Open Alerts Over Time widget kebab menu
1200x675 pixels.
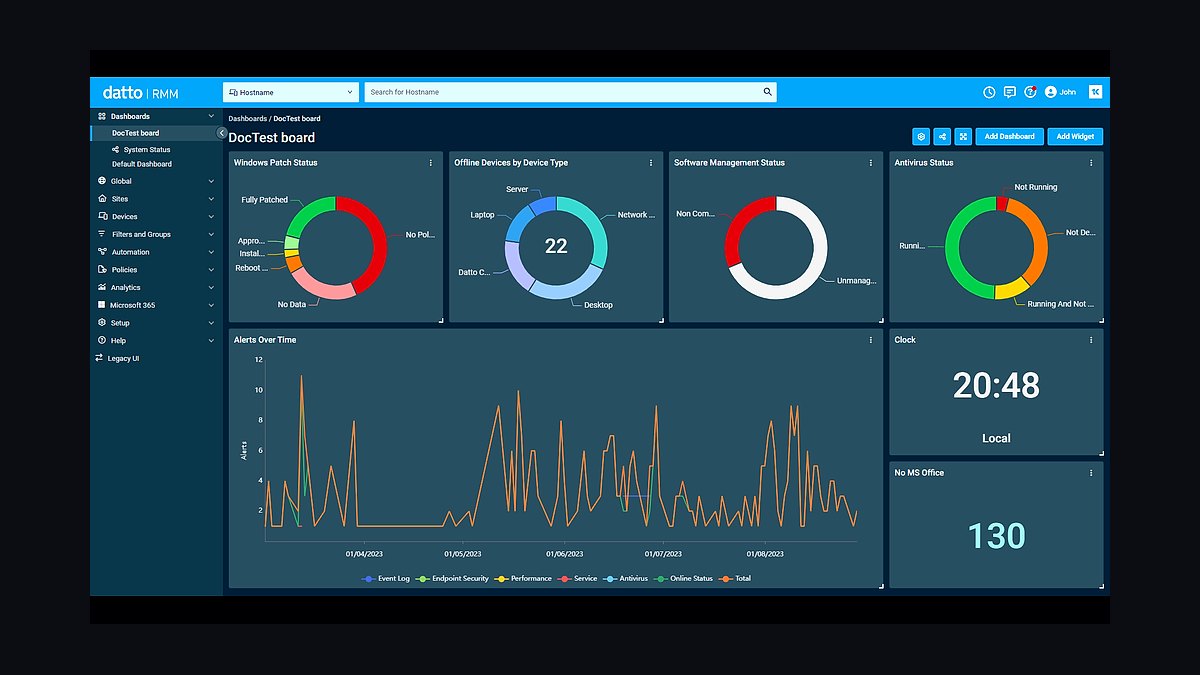coord(871,340)
